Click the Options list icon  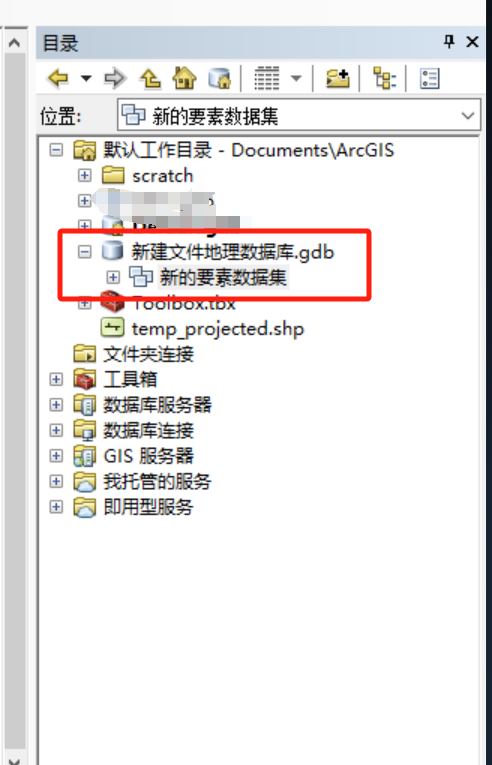coord(430,78)
